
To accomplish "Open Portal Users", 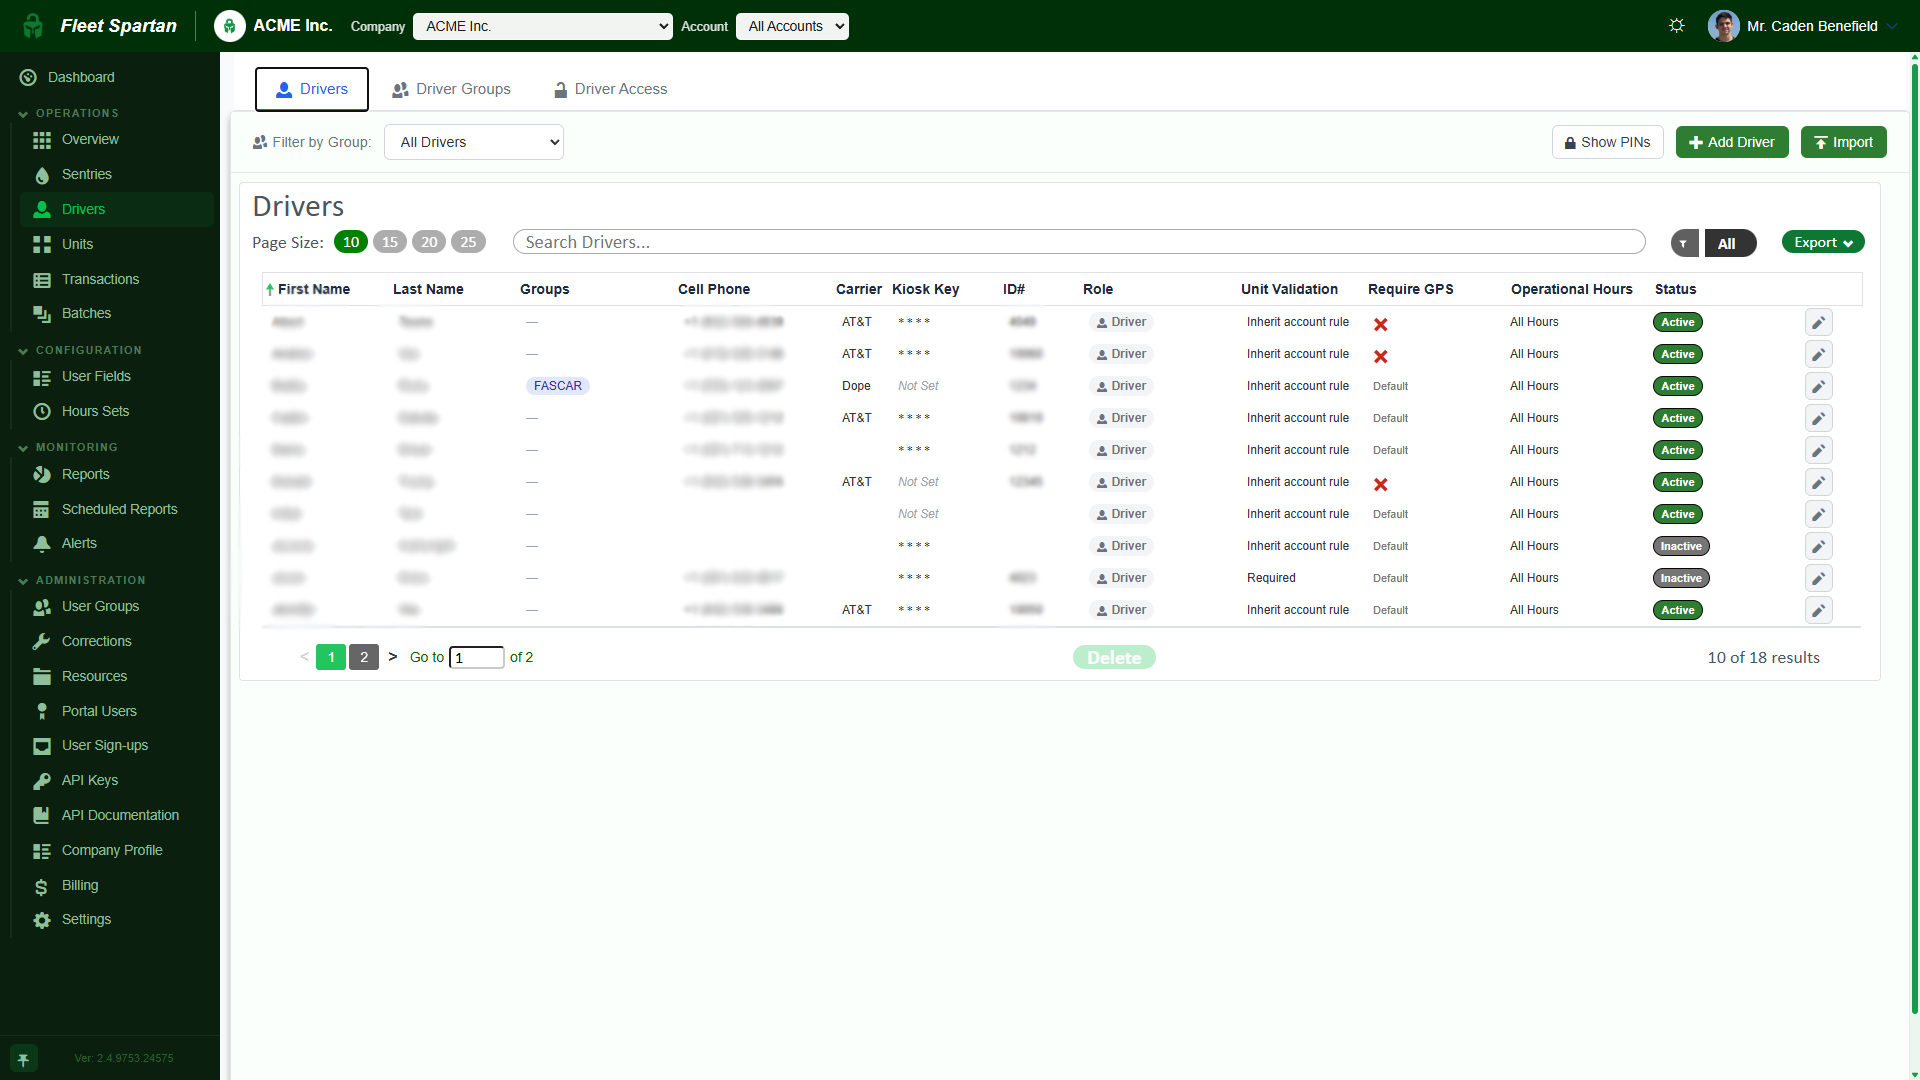I will 99,711.
